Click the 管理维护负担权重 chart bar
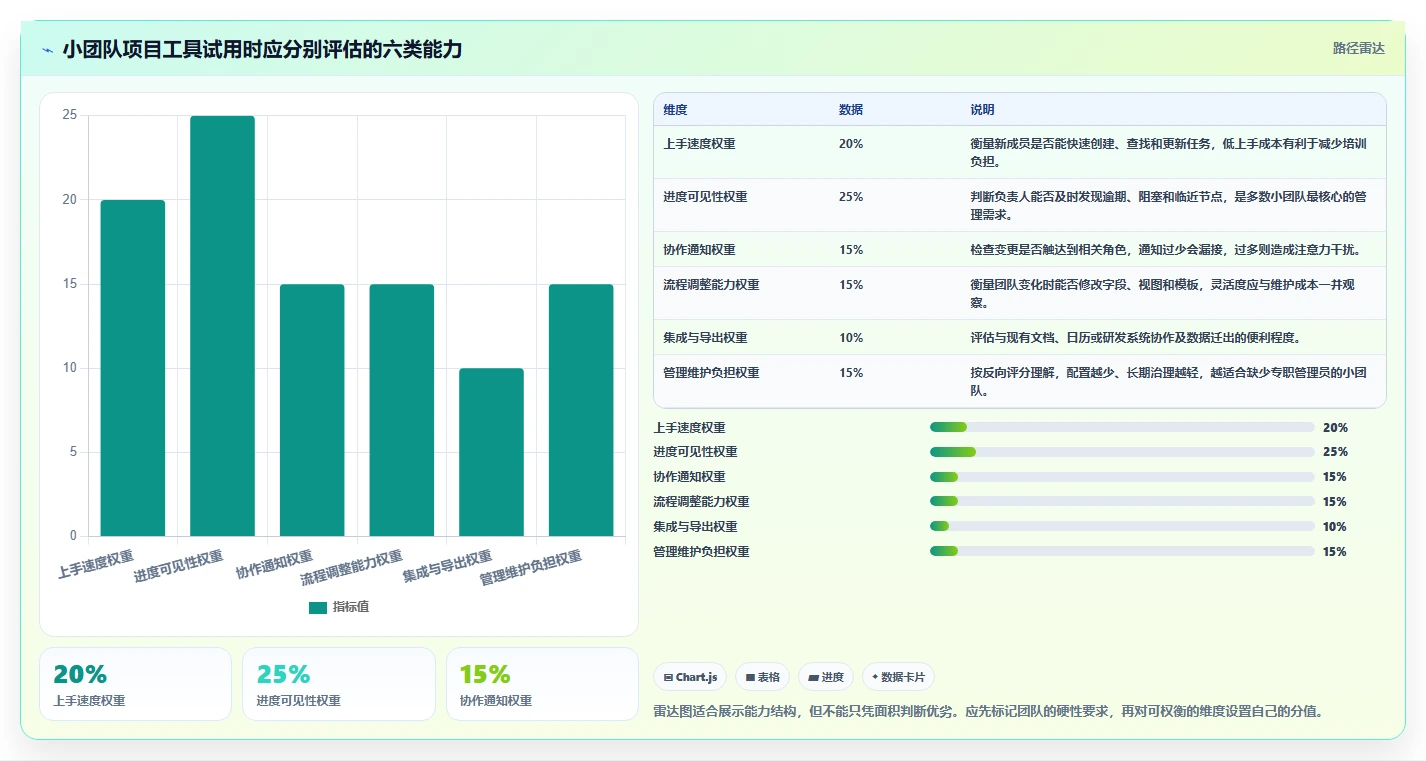The width and height of the screenshot is (1426, 761). coord(581,410)
